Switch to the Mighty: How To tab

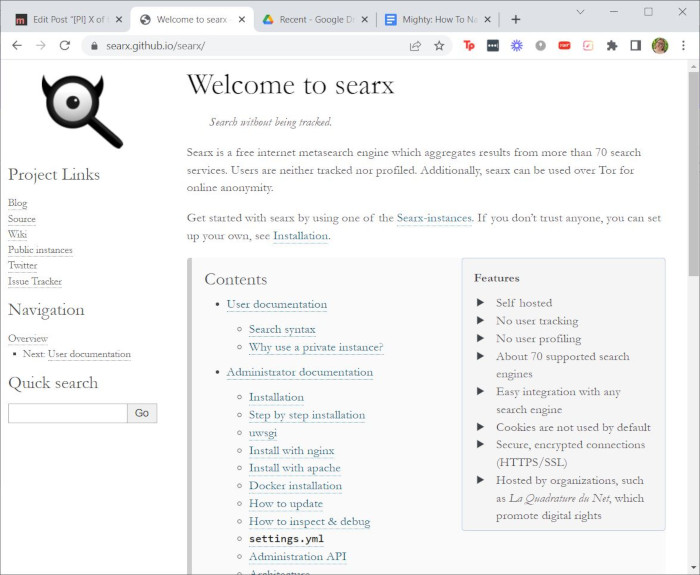click(440, 20)
